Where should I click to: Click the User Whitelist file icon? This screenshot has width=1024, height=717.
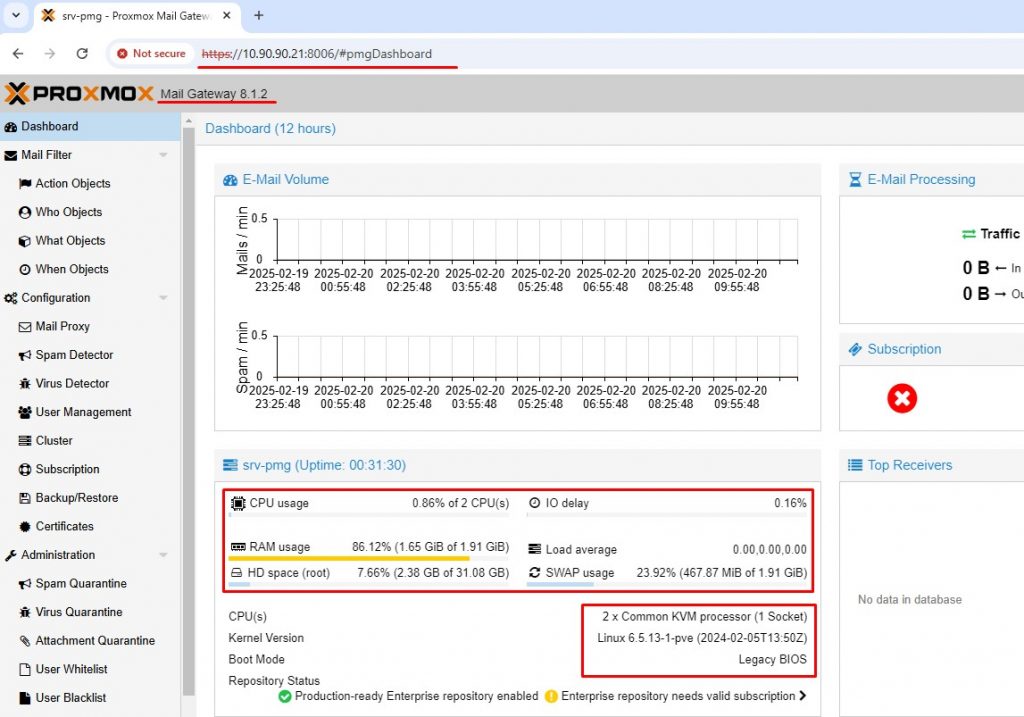coord(25,669)
